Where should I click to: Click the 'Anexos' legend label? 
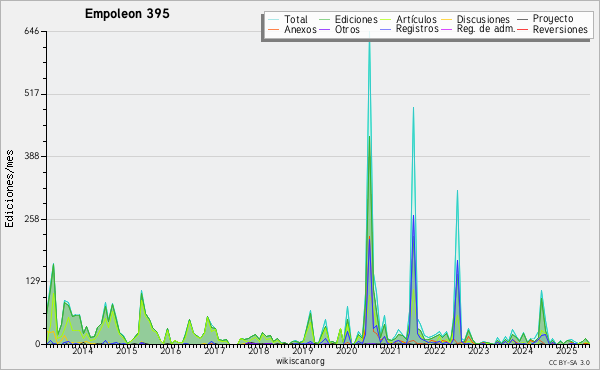(300, 29)
